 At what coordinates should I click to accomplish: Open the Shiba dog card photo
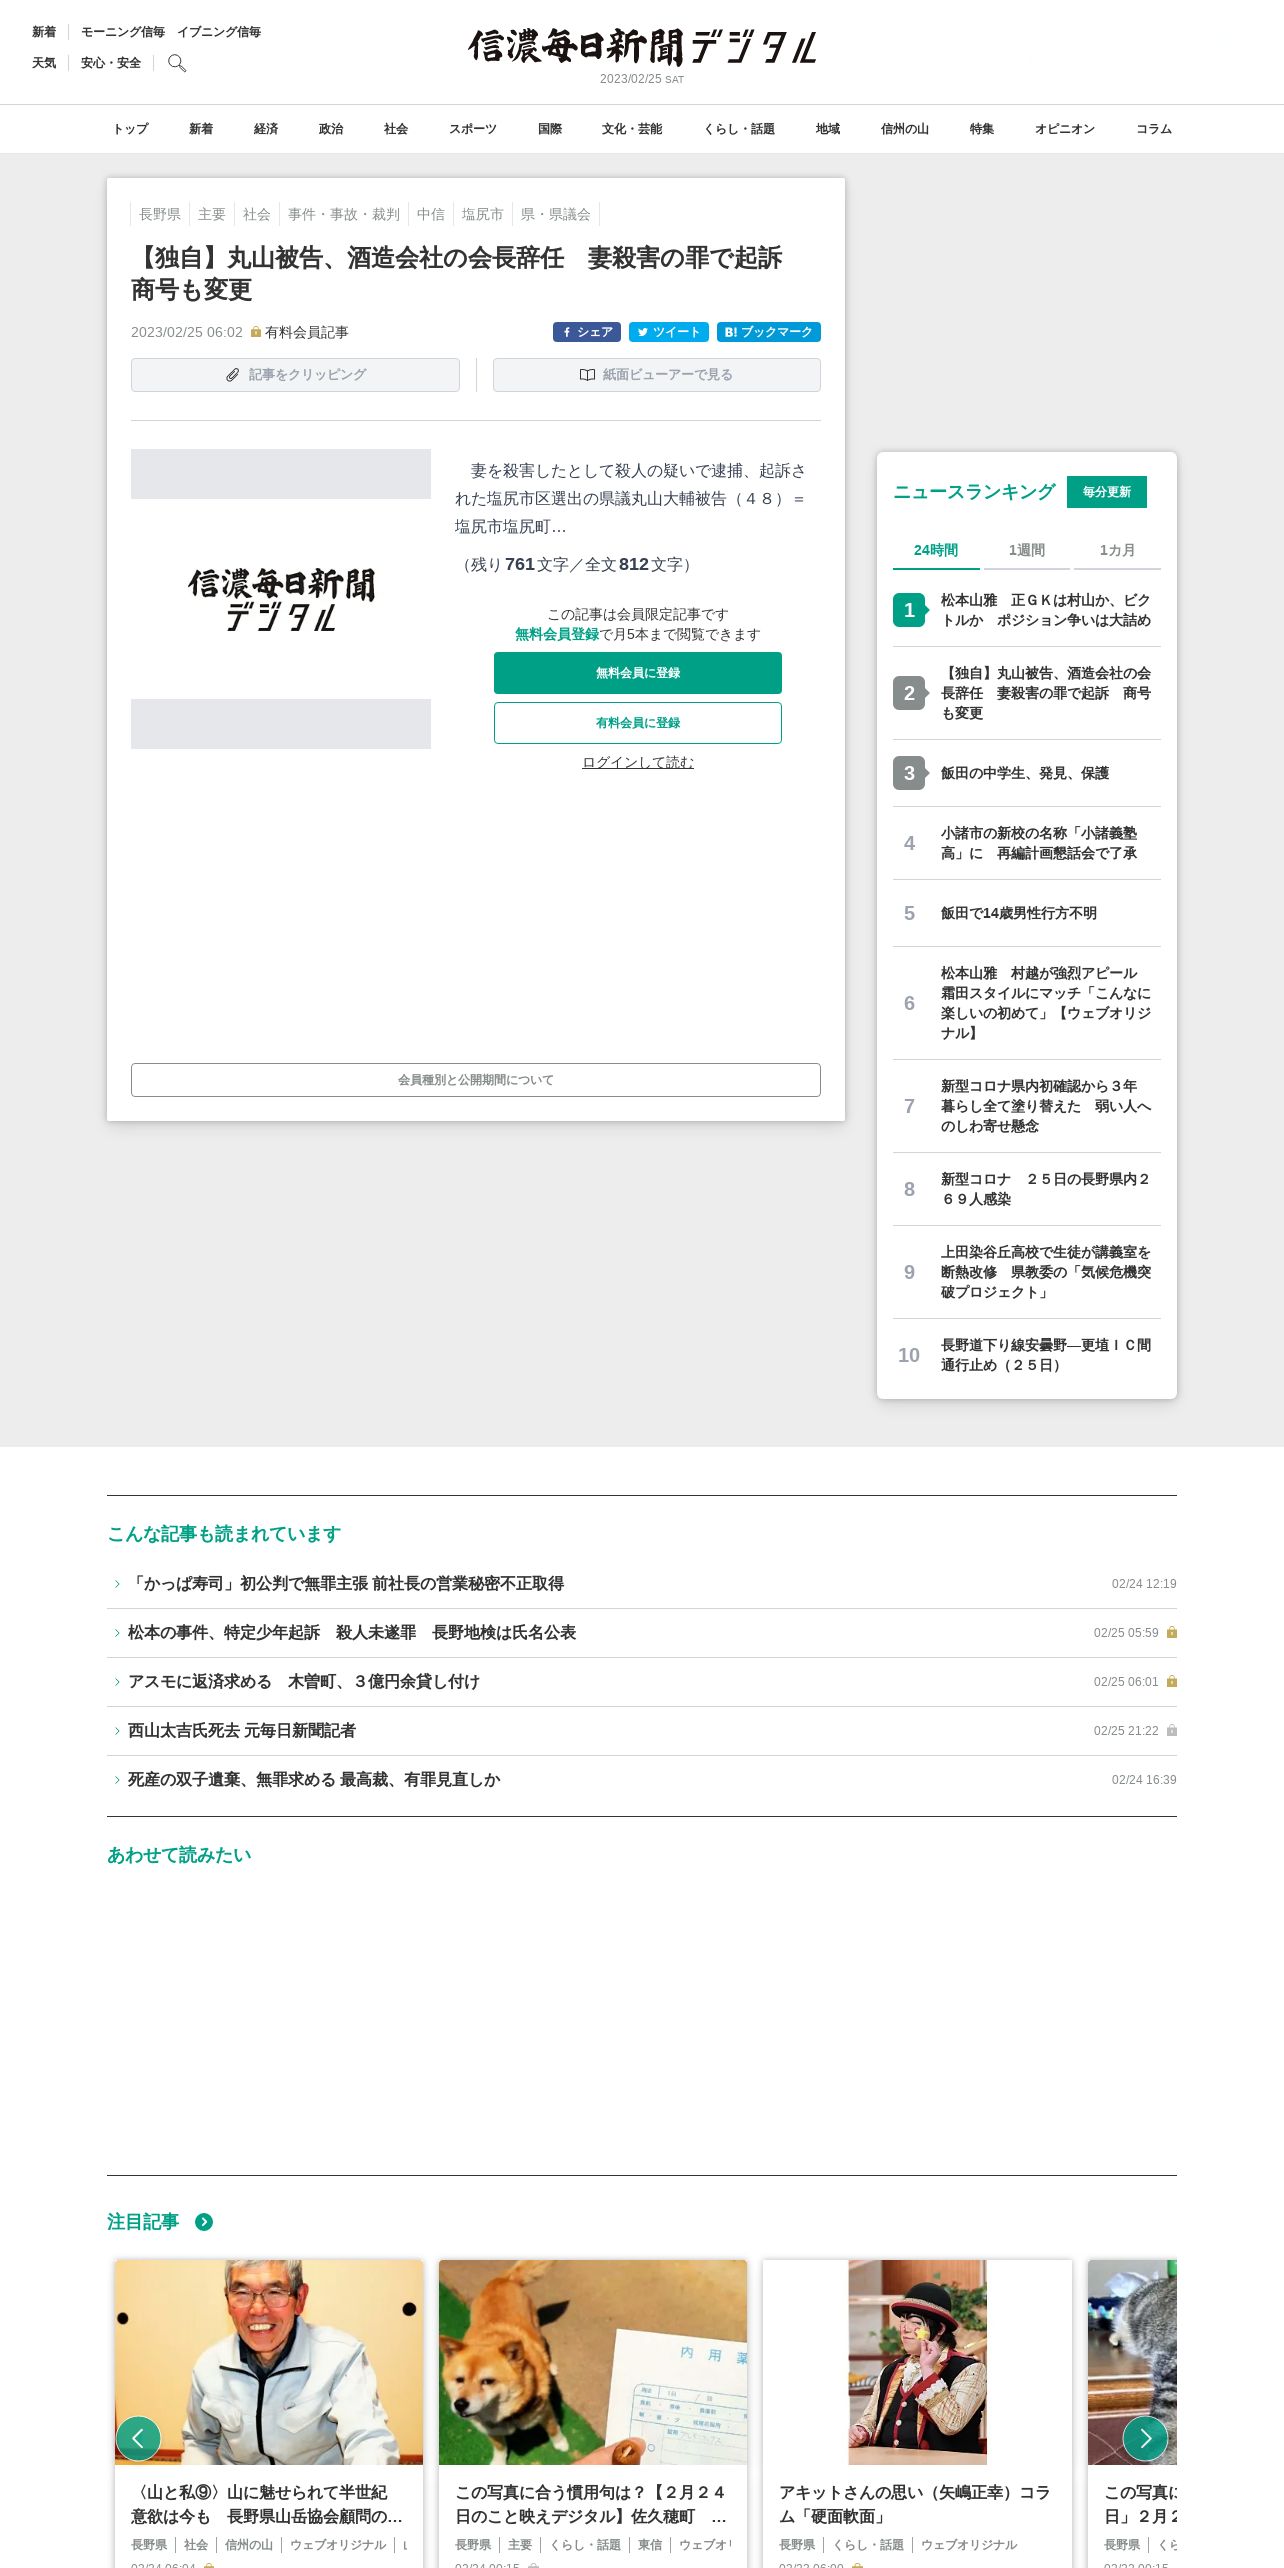pos(593,2362)
